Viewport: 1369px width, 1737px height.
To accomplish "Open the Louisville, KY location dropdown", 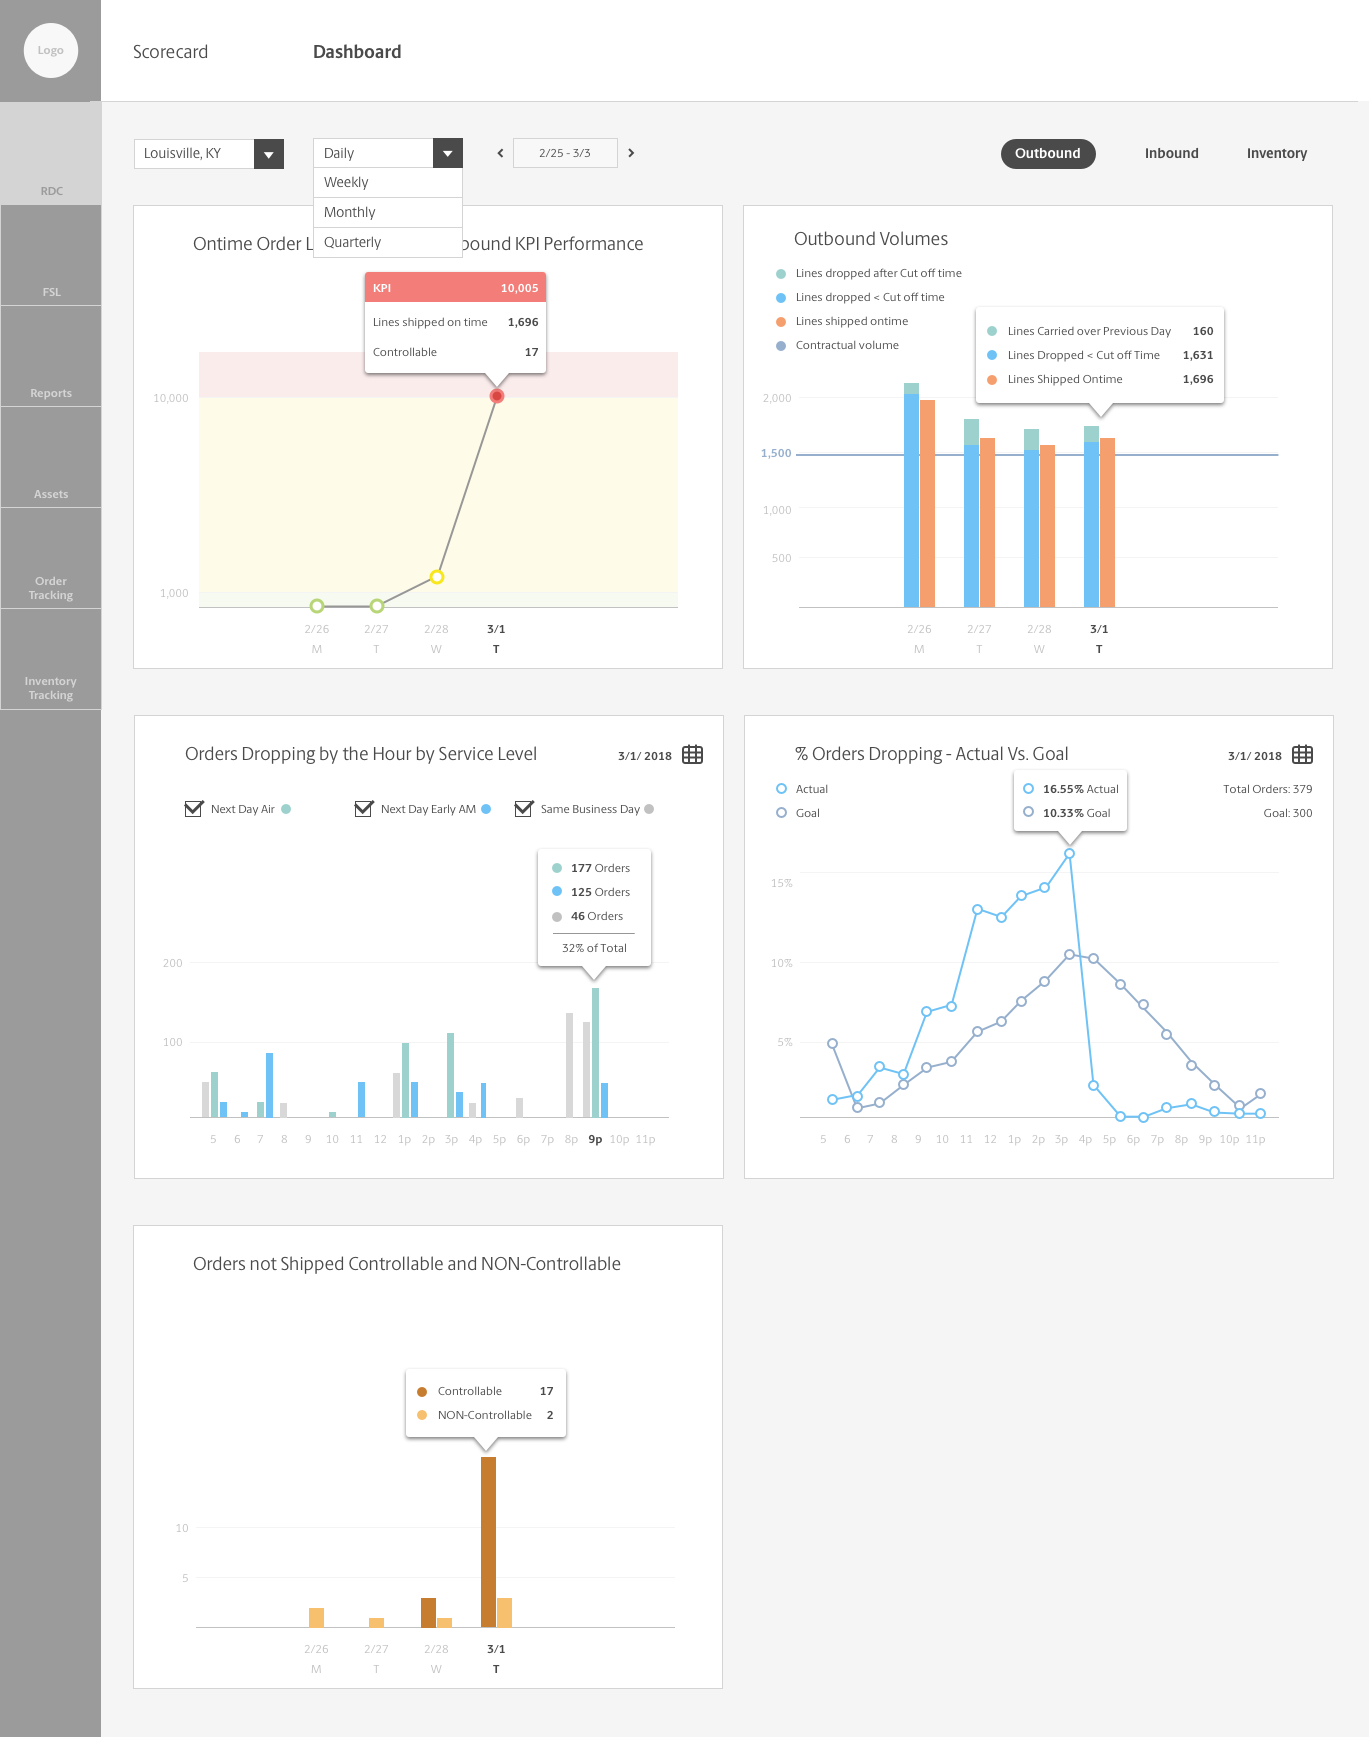I will [209, 153].
